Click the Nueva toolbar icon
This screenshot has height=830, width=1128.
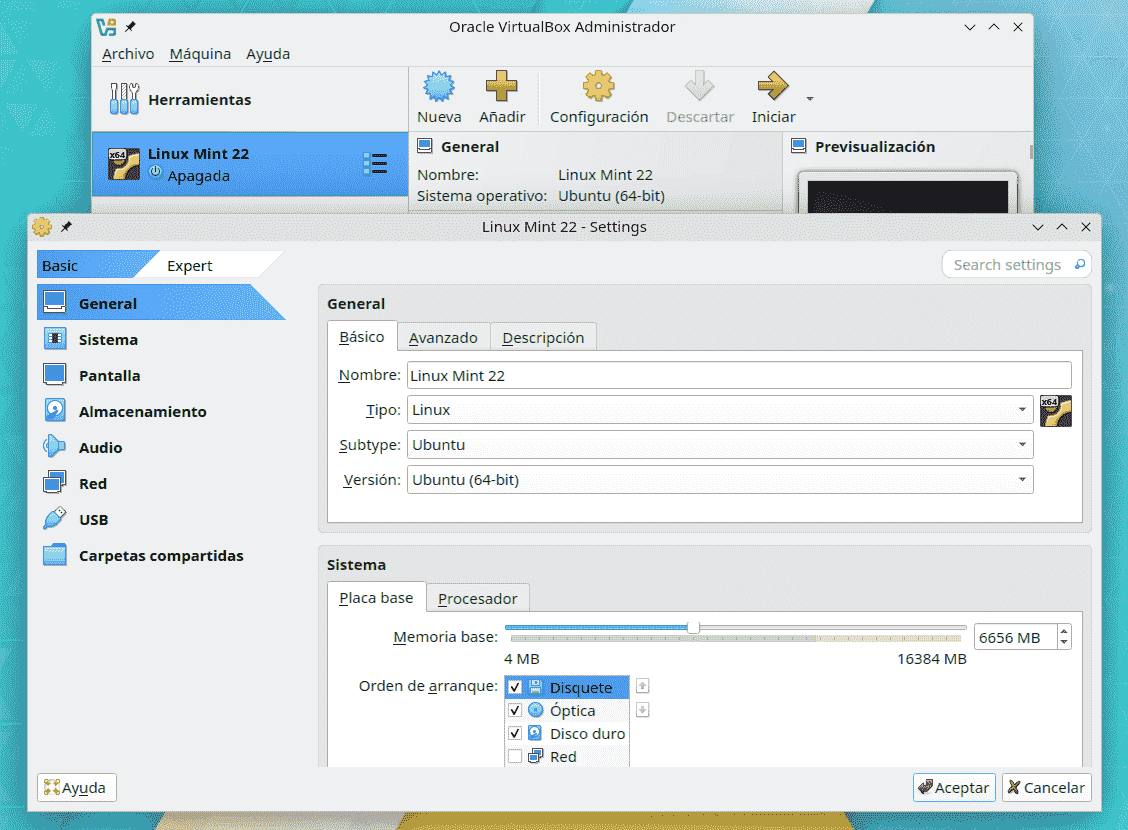(x=438, y=86)
